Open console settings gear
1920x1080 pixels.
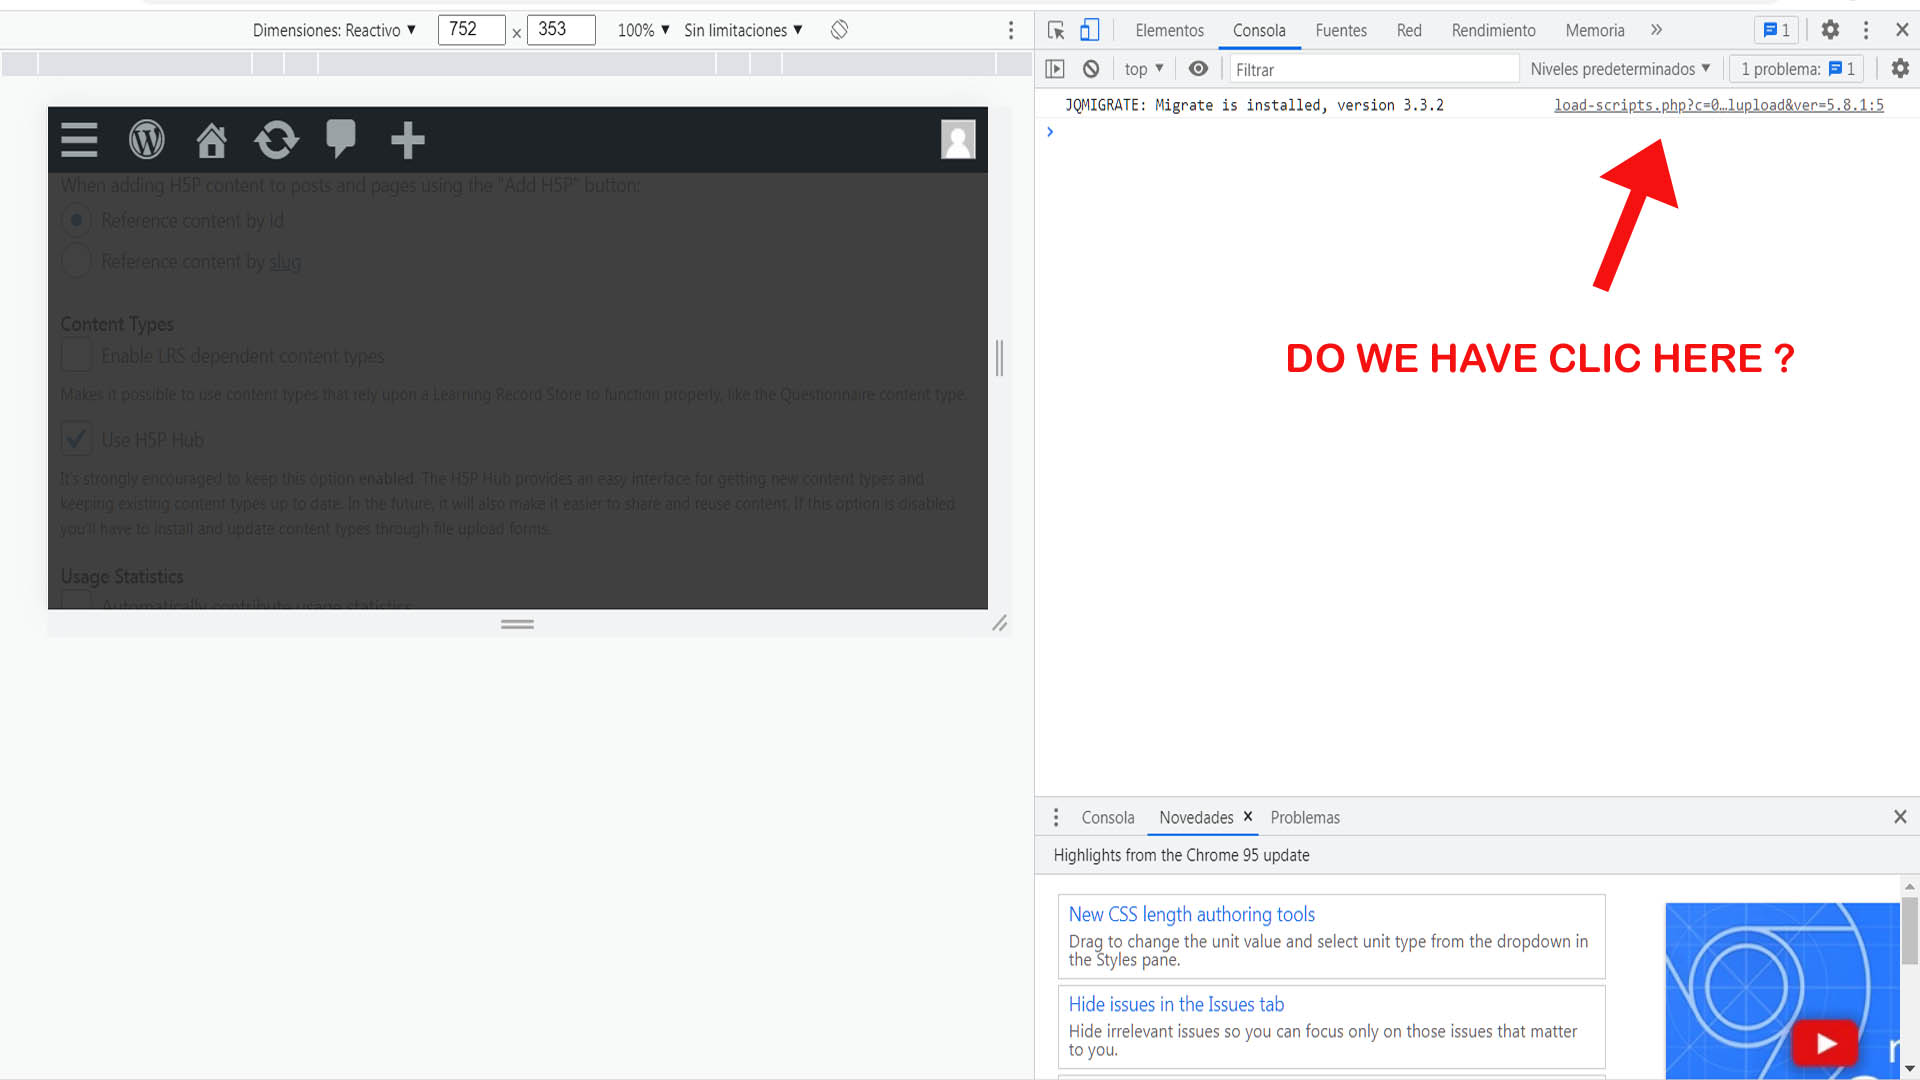1900,69
